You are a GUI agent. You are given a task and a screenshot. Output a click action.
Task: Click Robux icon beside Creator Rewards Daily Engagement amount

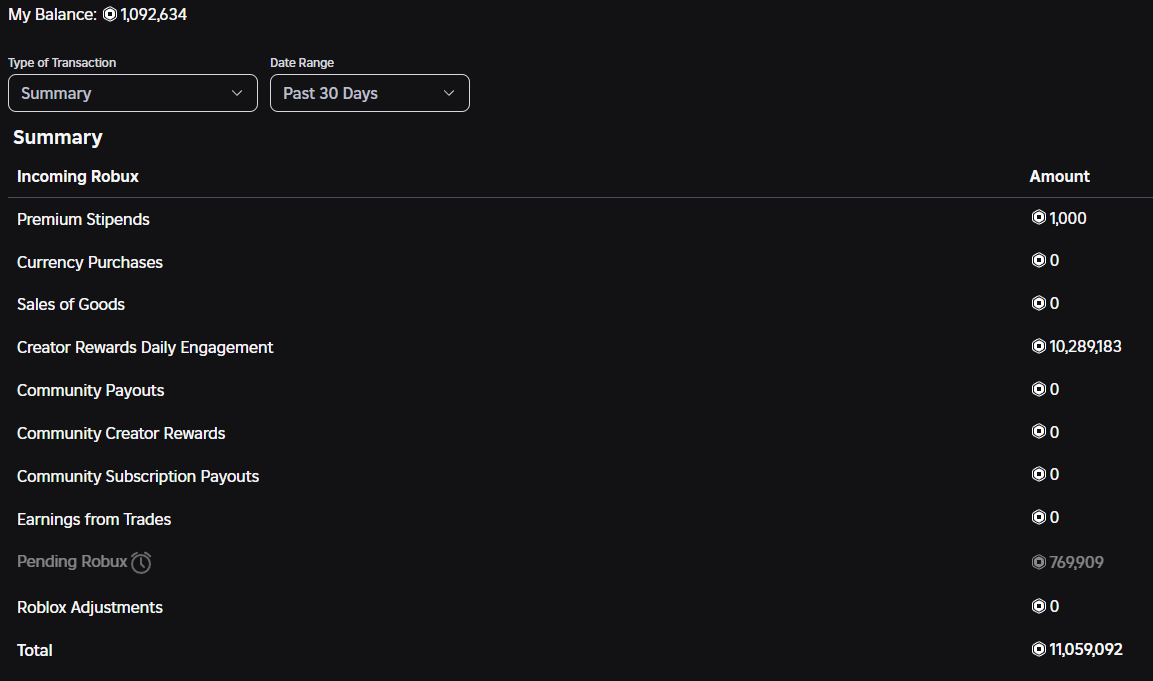[1038, 347]
